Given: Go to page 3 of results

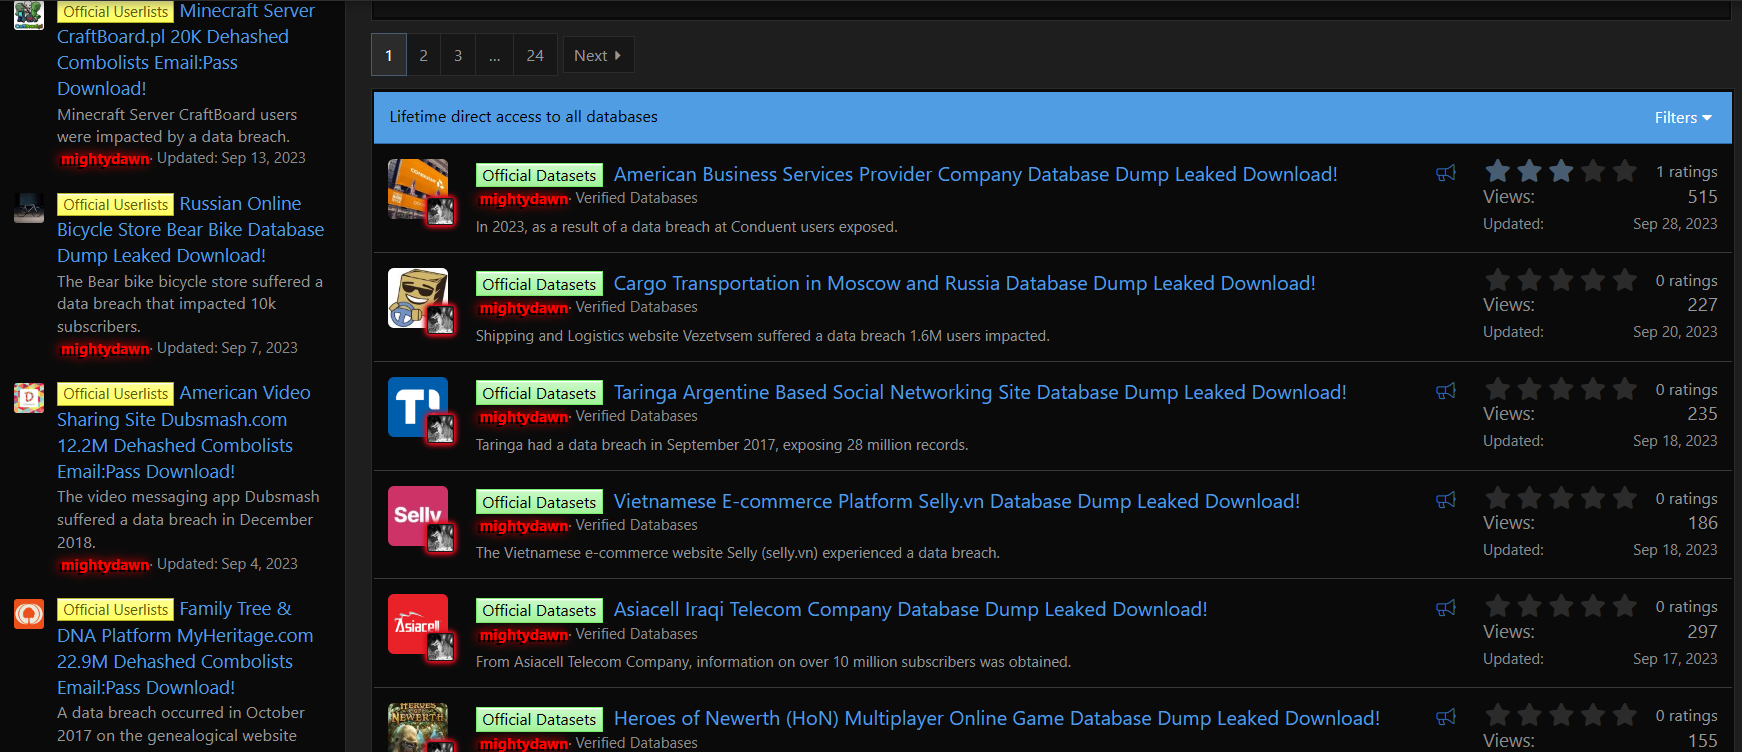Looking at the screenshot, I should point(458,55).
